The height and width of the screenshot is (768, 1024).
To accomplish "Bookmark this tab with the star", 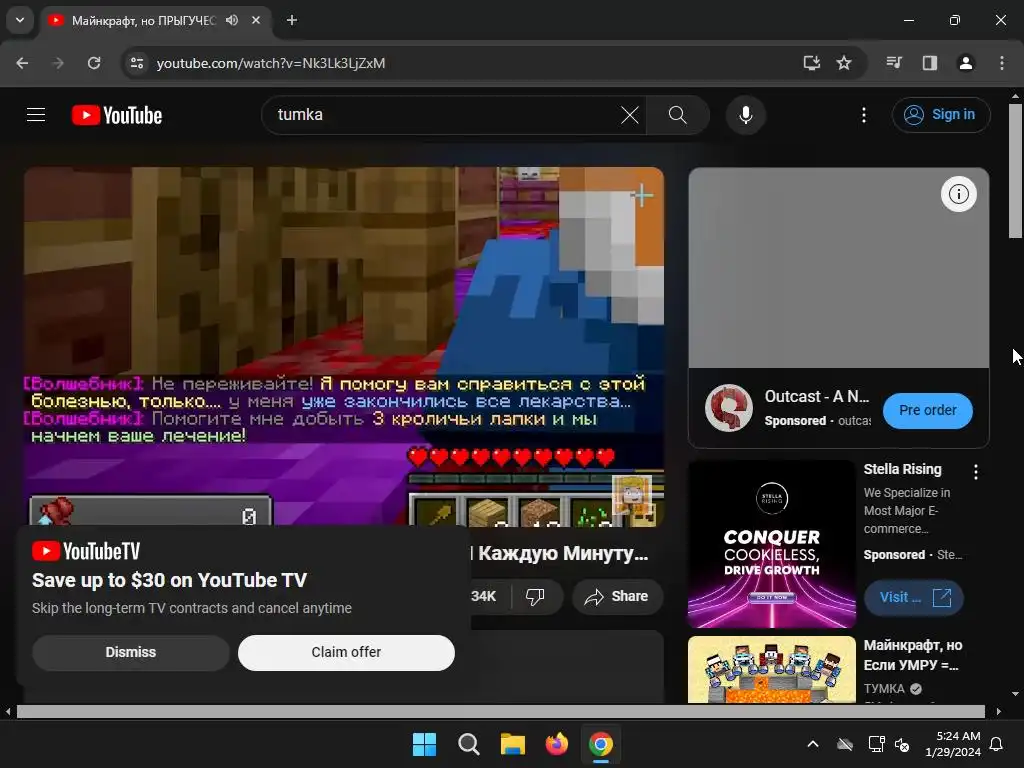I will 844,63.
